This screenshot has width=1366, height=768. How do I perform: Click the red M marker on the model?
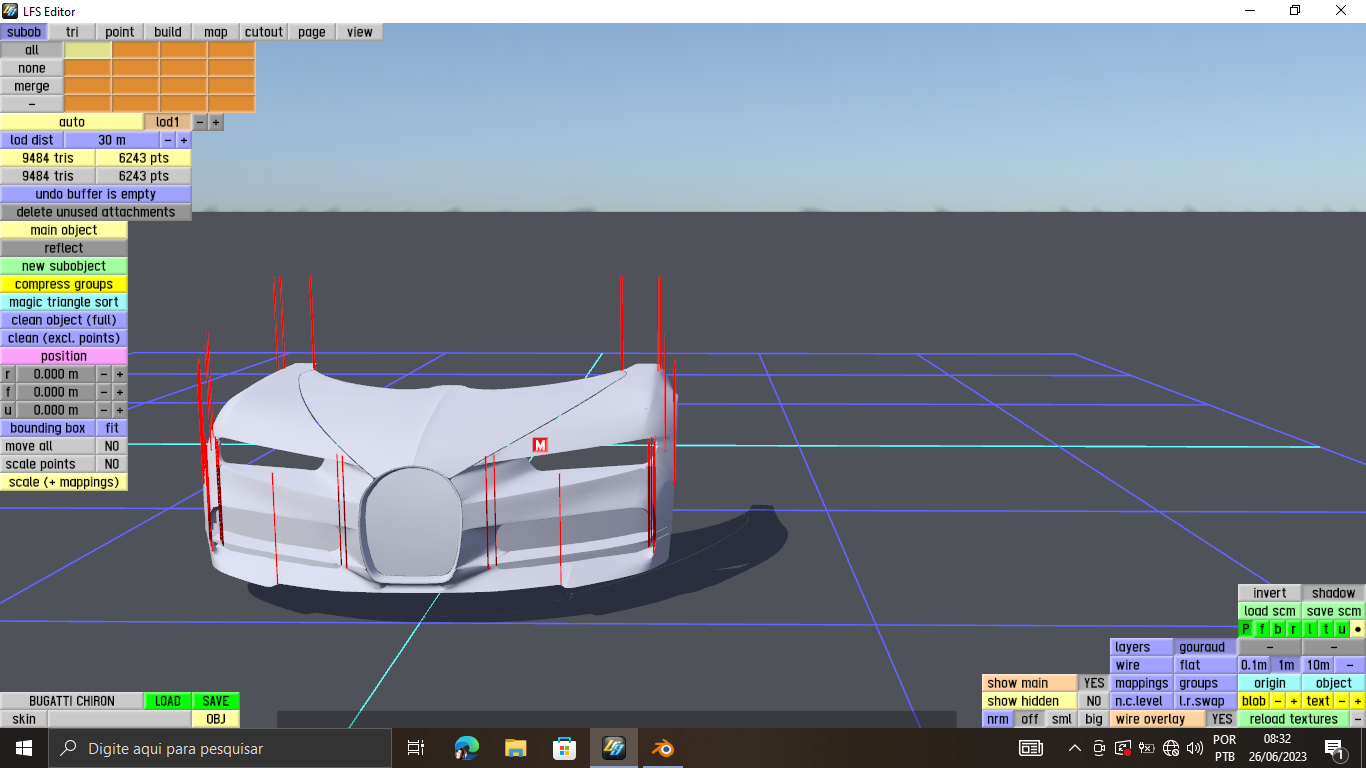point(540,445)
